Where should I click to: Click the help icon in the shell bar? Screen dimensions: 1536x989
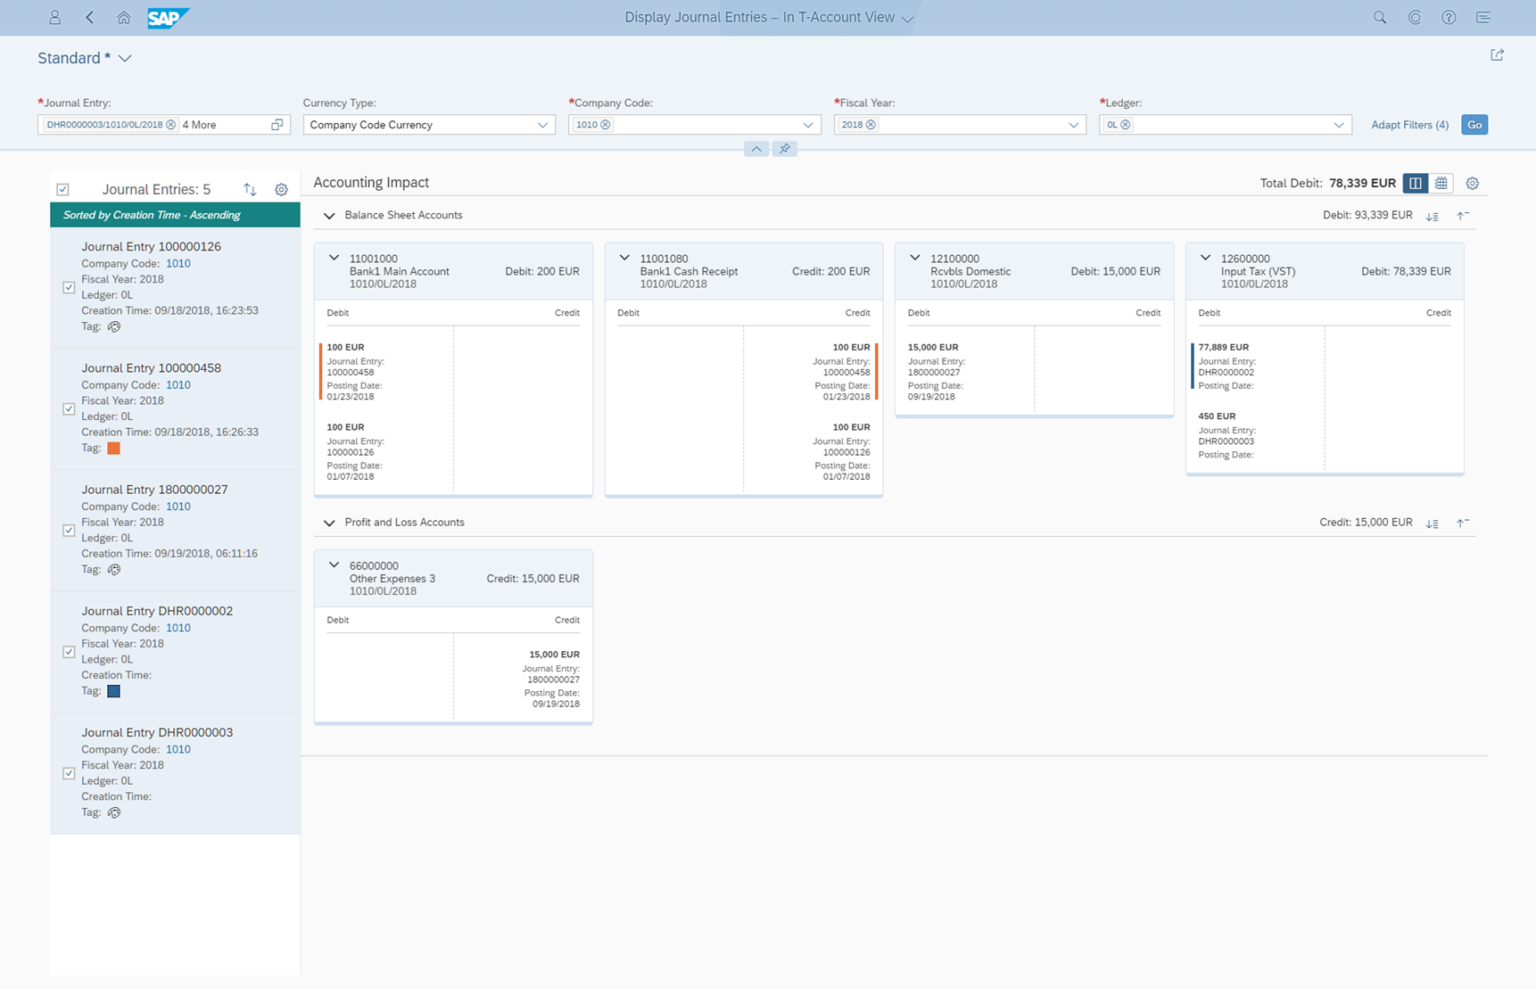[1448, 17]
